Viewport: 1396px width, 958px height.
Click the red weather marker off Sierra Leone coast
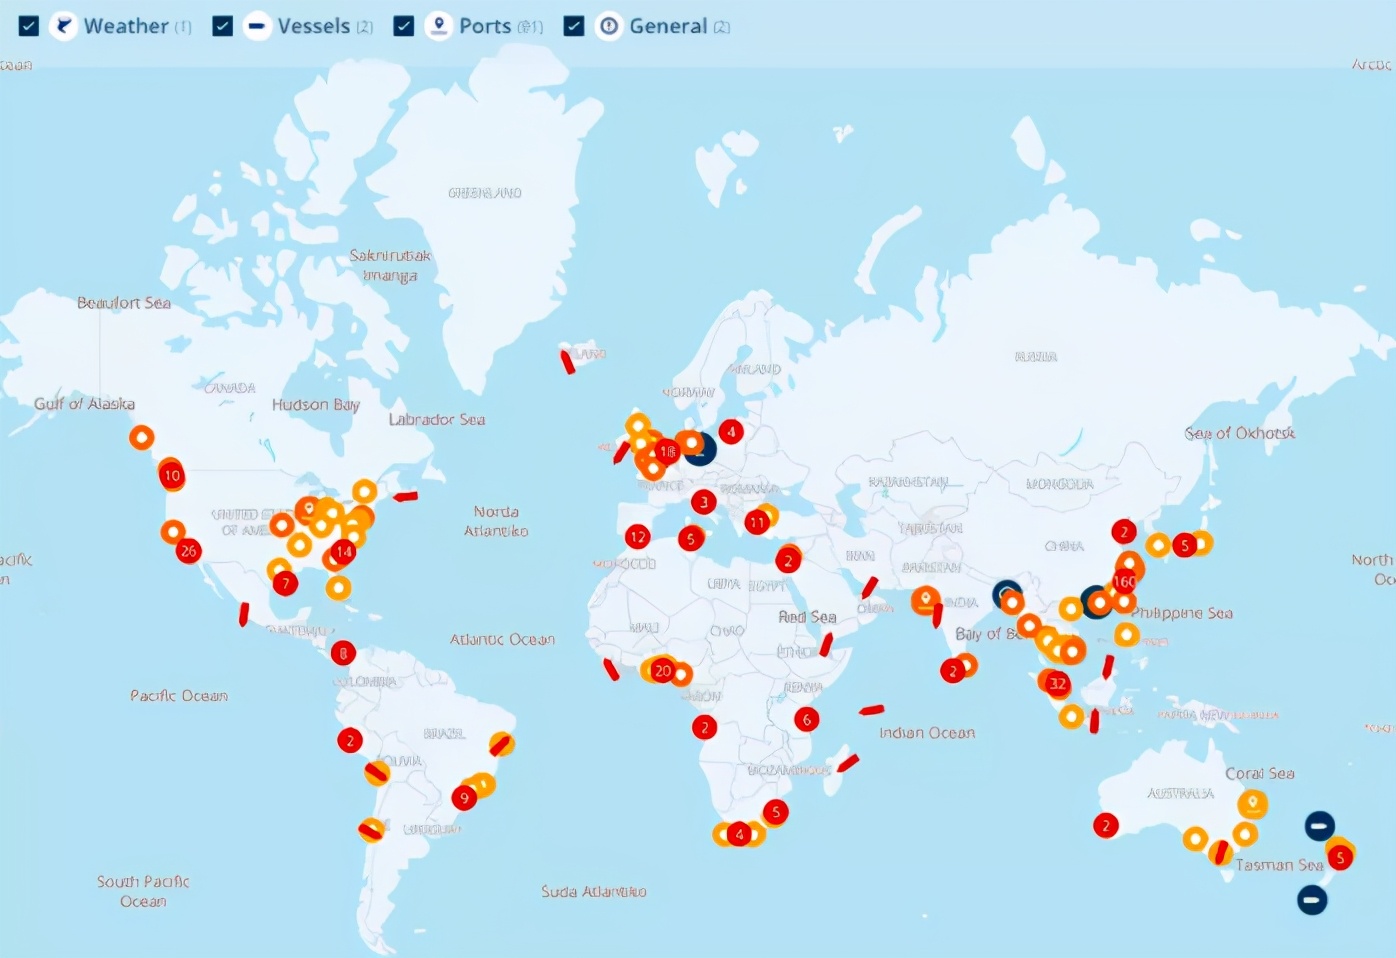tap(611, 670)
